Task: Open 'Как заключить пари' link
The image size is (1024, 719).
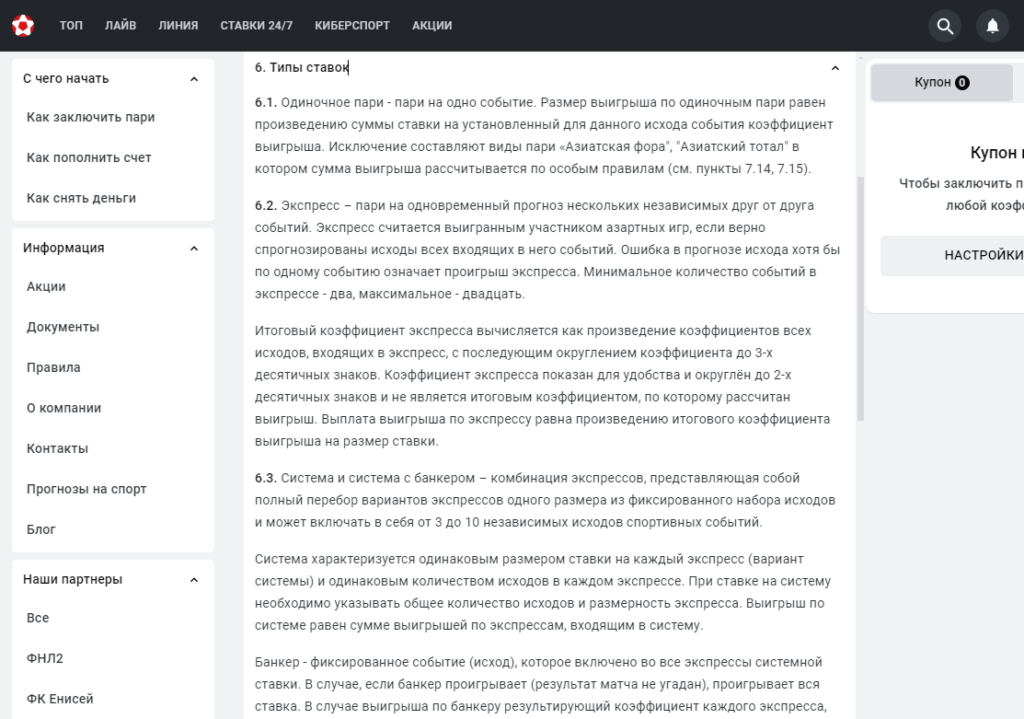Action: [x=91, y=117]
